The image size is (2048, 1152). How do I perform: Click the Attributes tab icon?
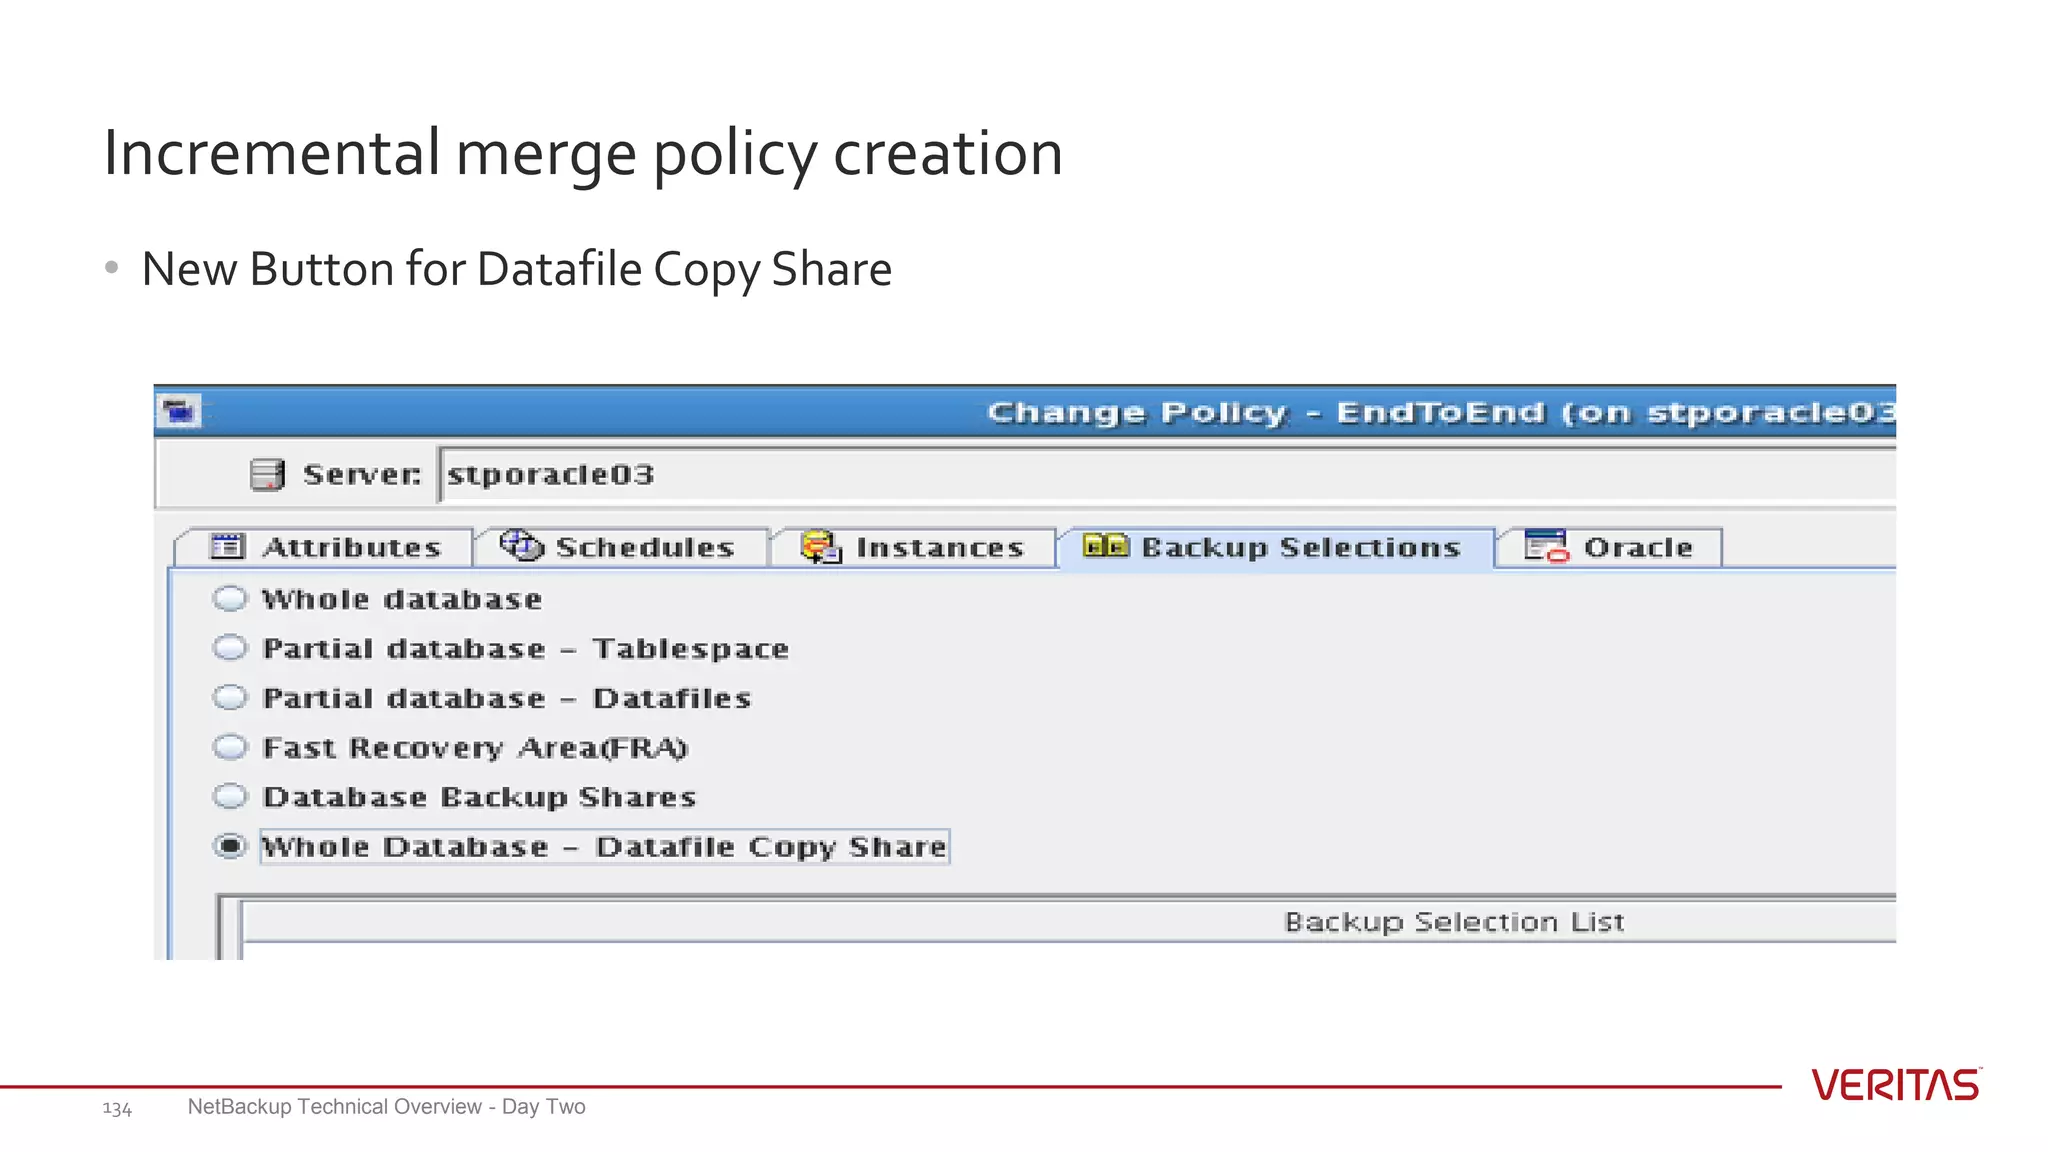(x=227, y=546)
